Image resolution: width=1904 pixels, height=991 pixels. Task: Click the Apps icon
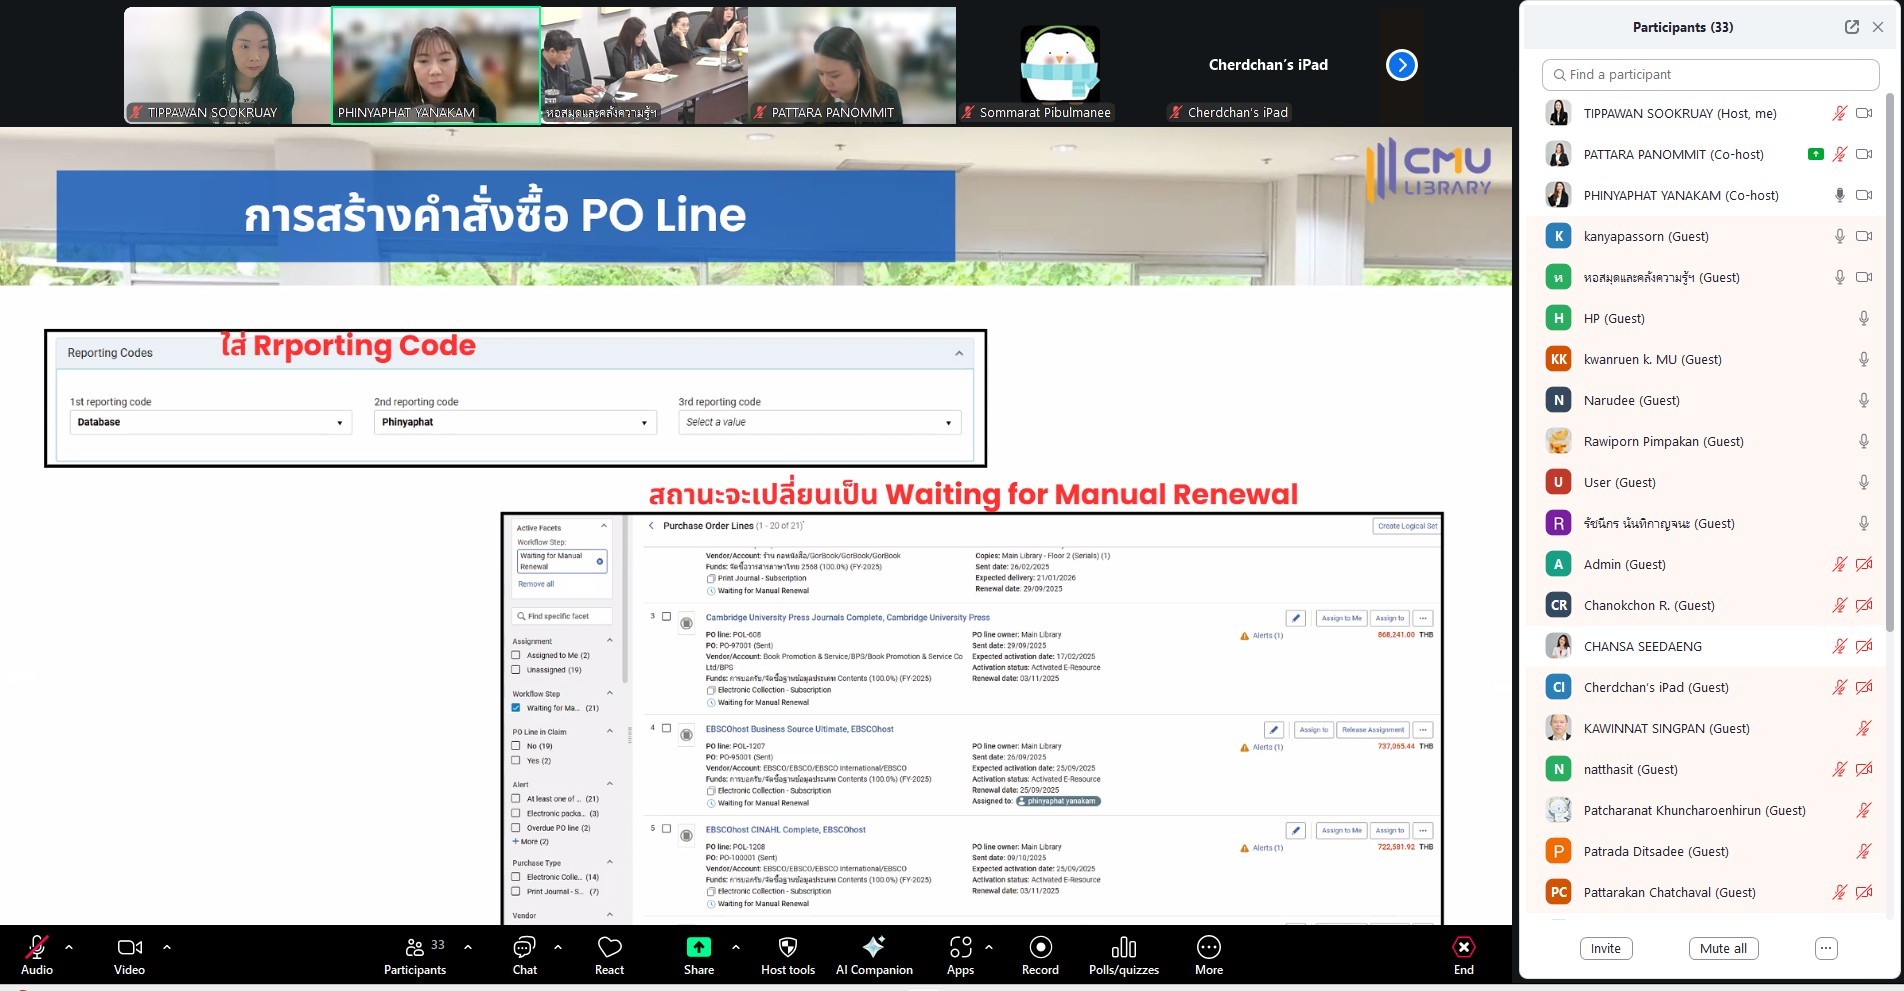960,948
